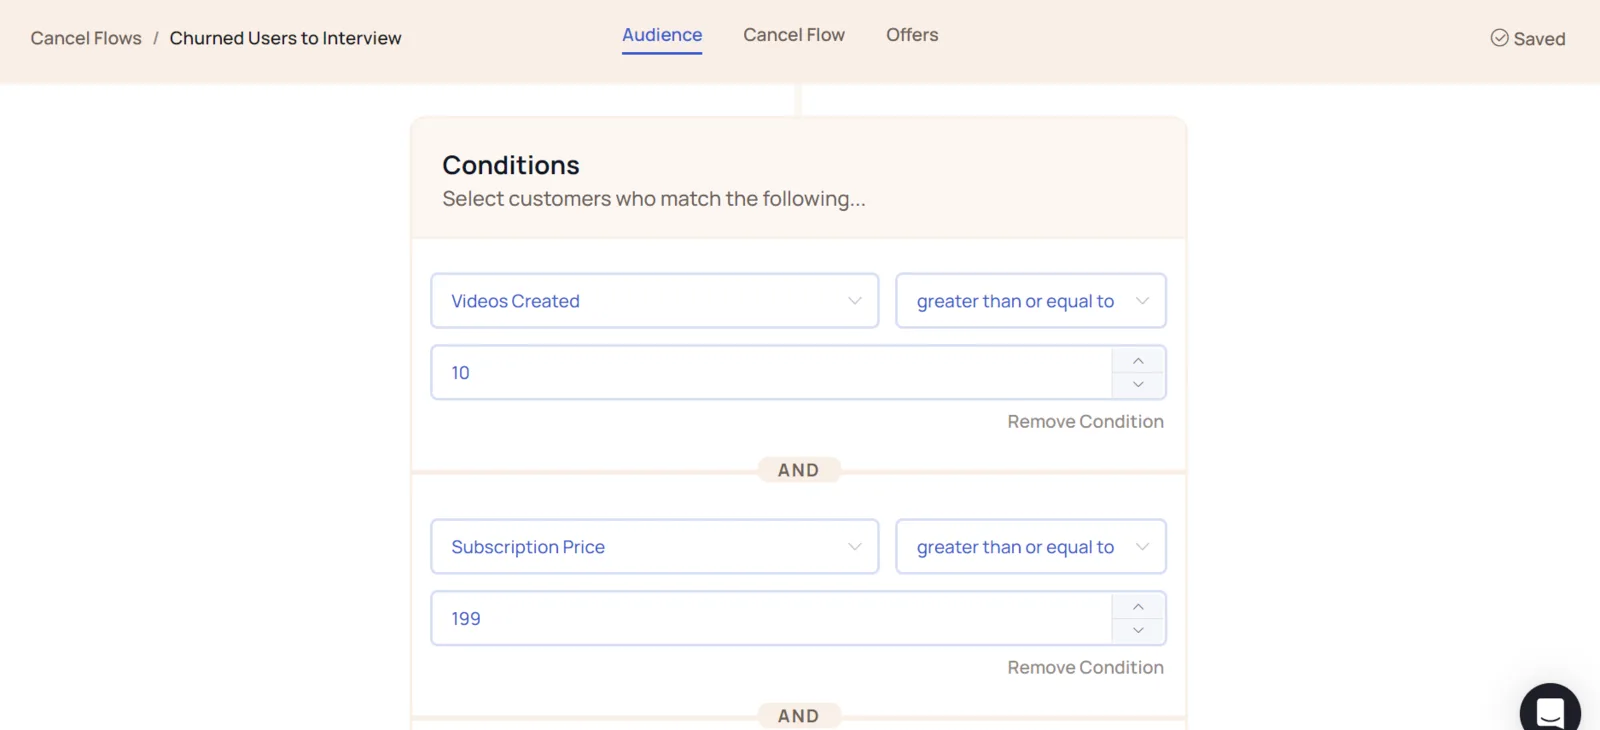Image resolution: width=1600 pixels, height=730 pixels.
Task: Switch to the Cancel Flow tab
Action: click(x=794, y=35)
